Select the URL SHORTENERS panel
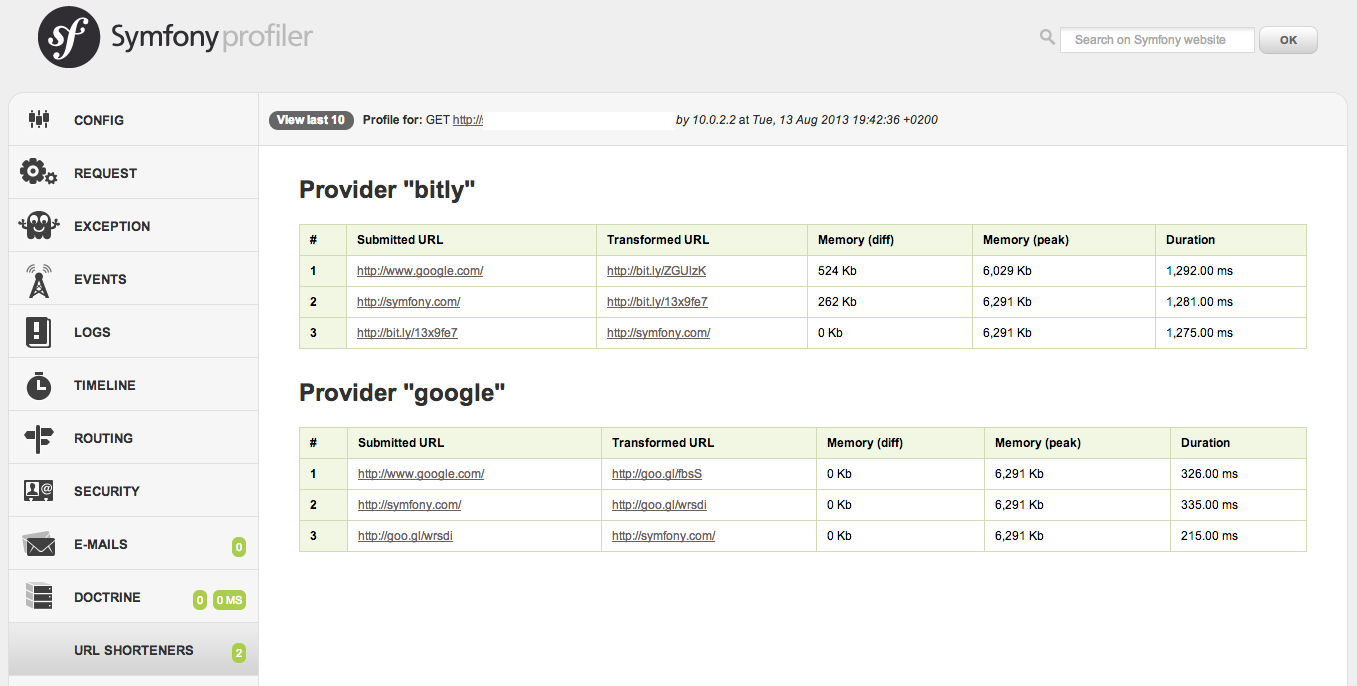 133,650
